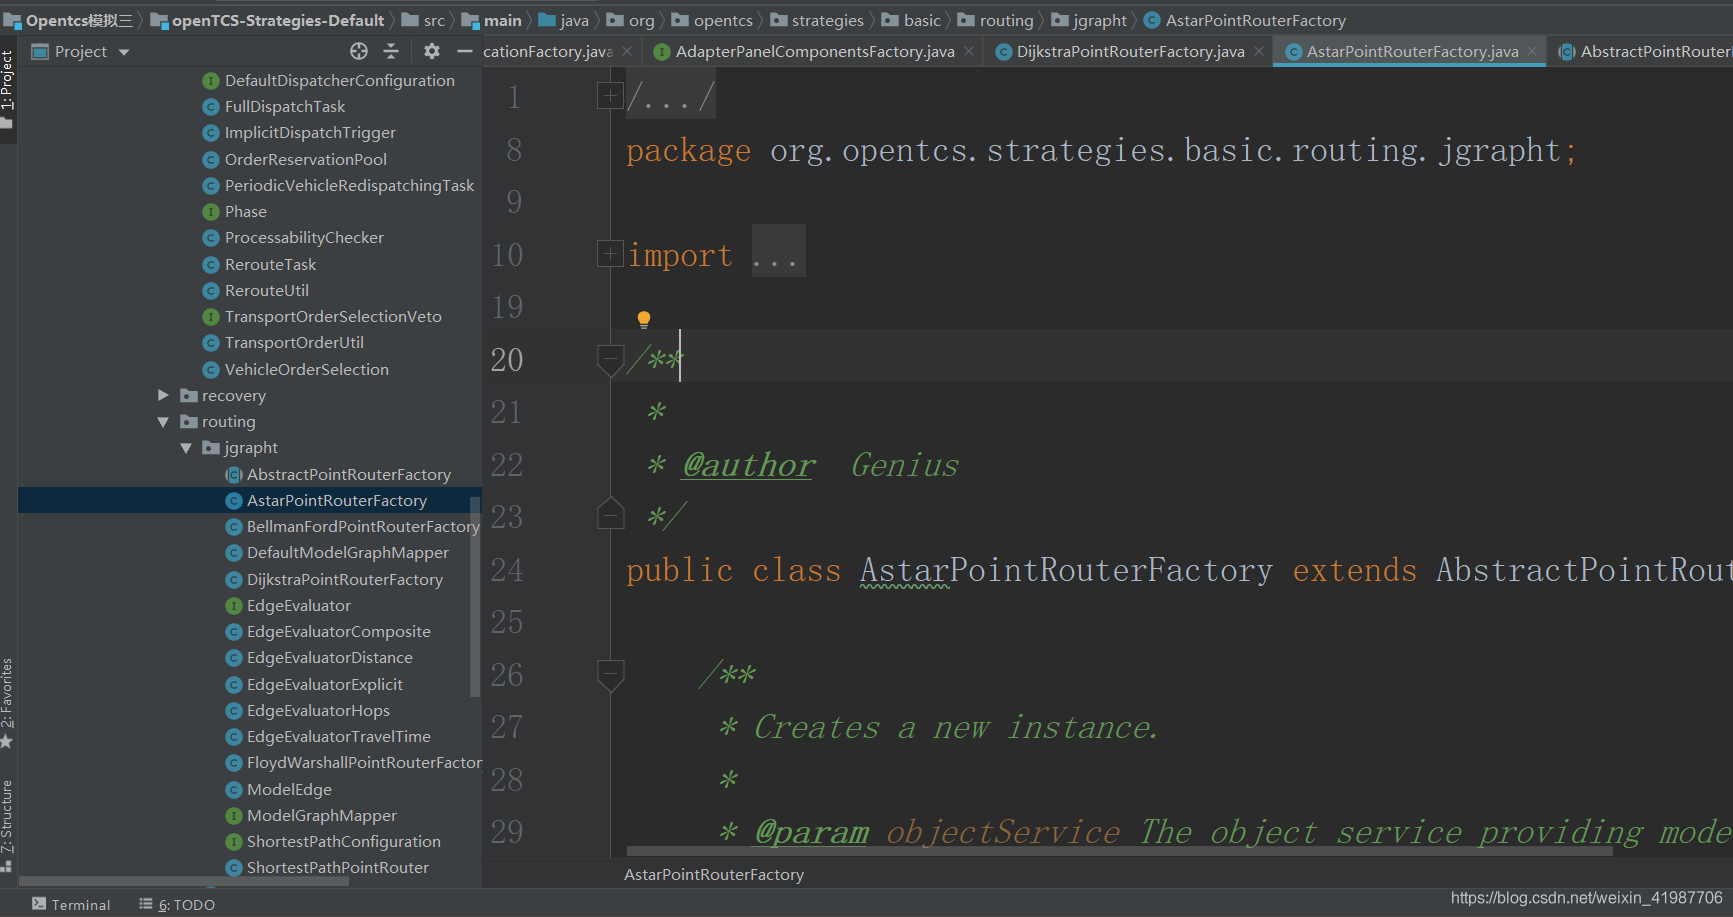Close the AstarPointRouterFactory.java tab
Image resolution: width=1733 pixels, height=917 pixels.
[1532, 51]
